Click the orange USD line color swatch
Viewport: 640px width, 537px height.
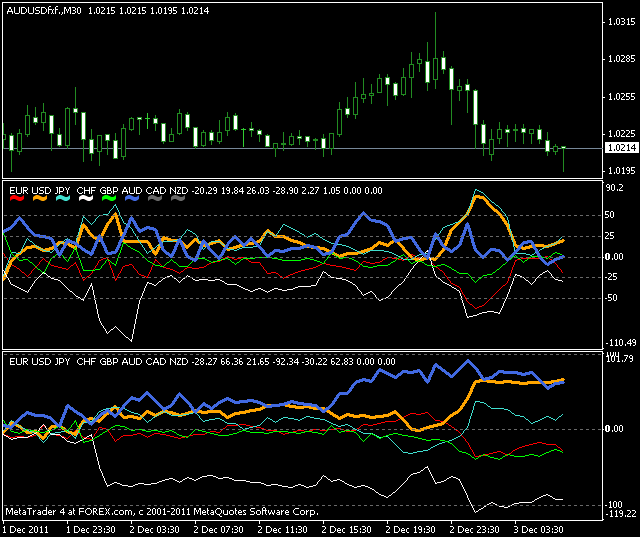tap(40, 198)
